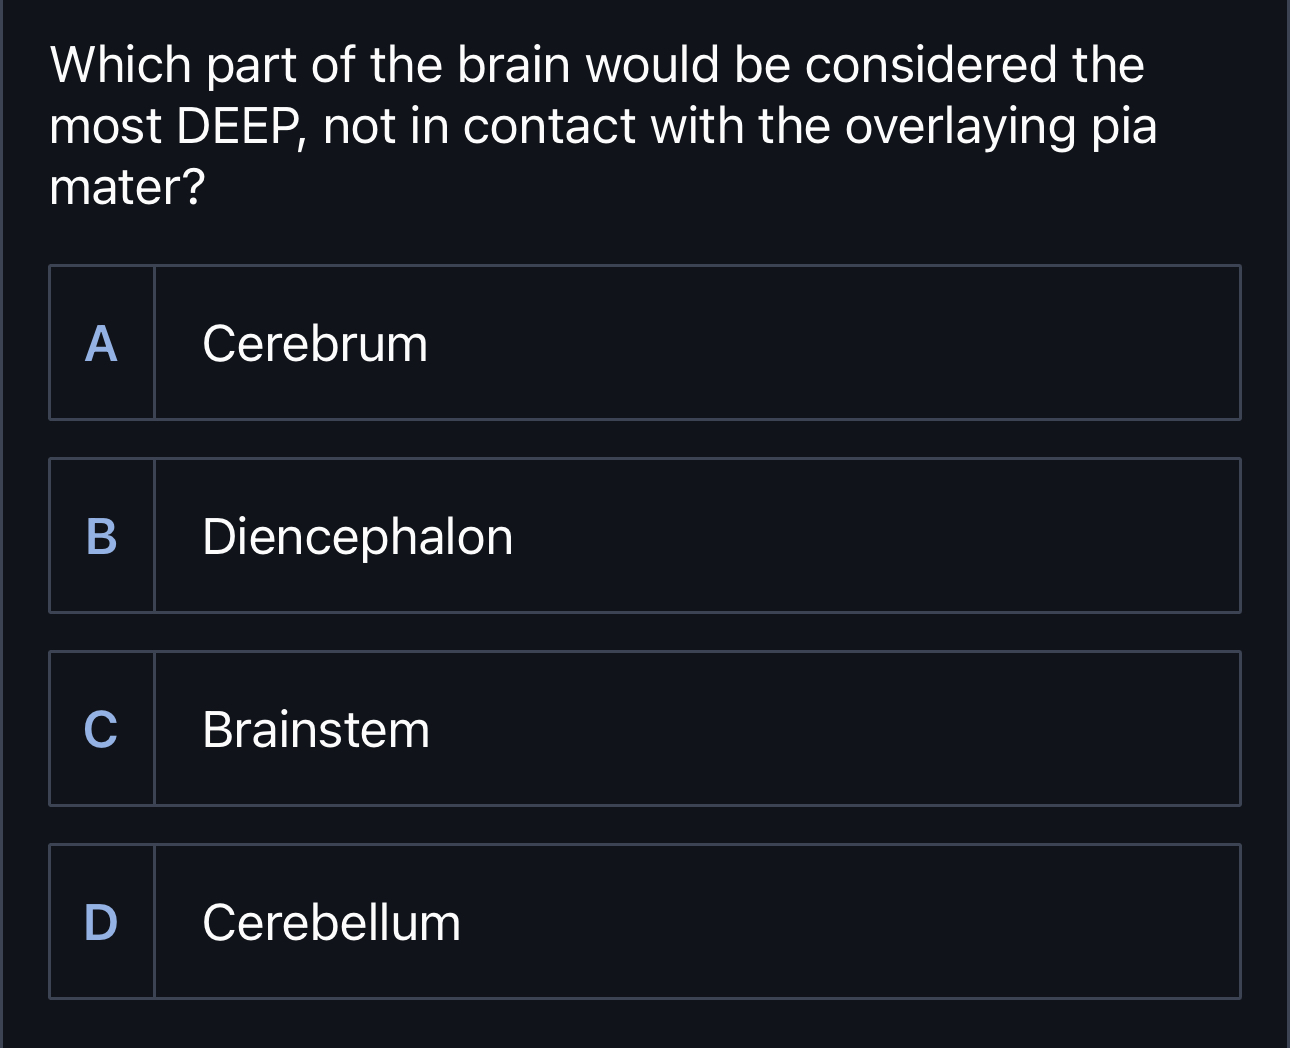Viewport: 1290px width, 1048px height.
Task: Click the letter D badge
Action: [x=101, y=924]
